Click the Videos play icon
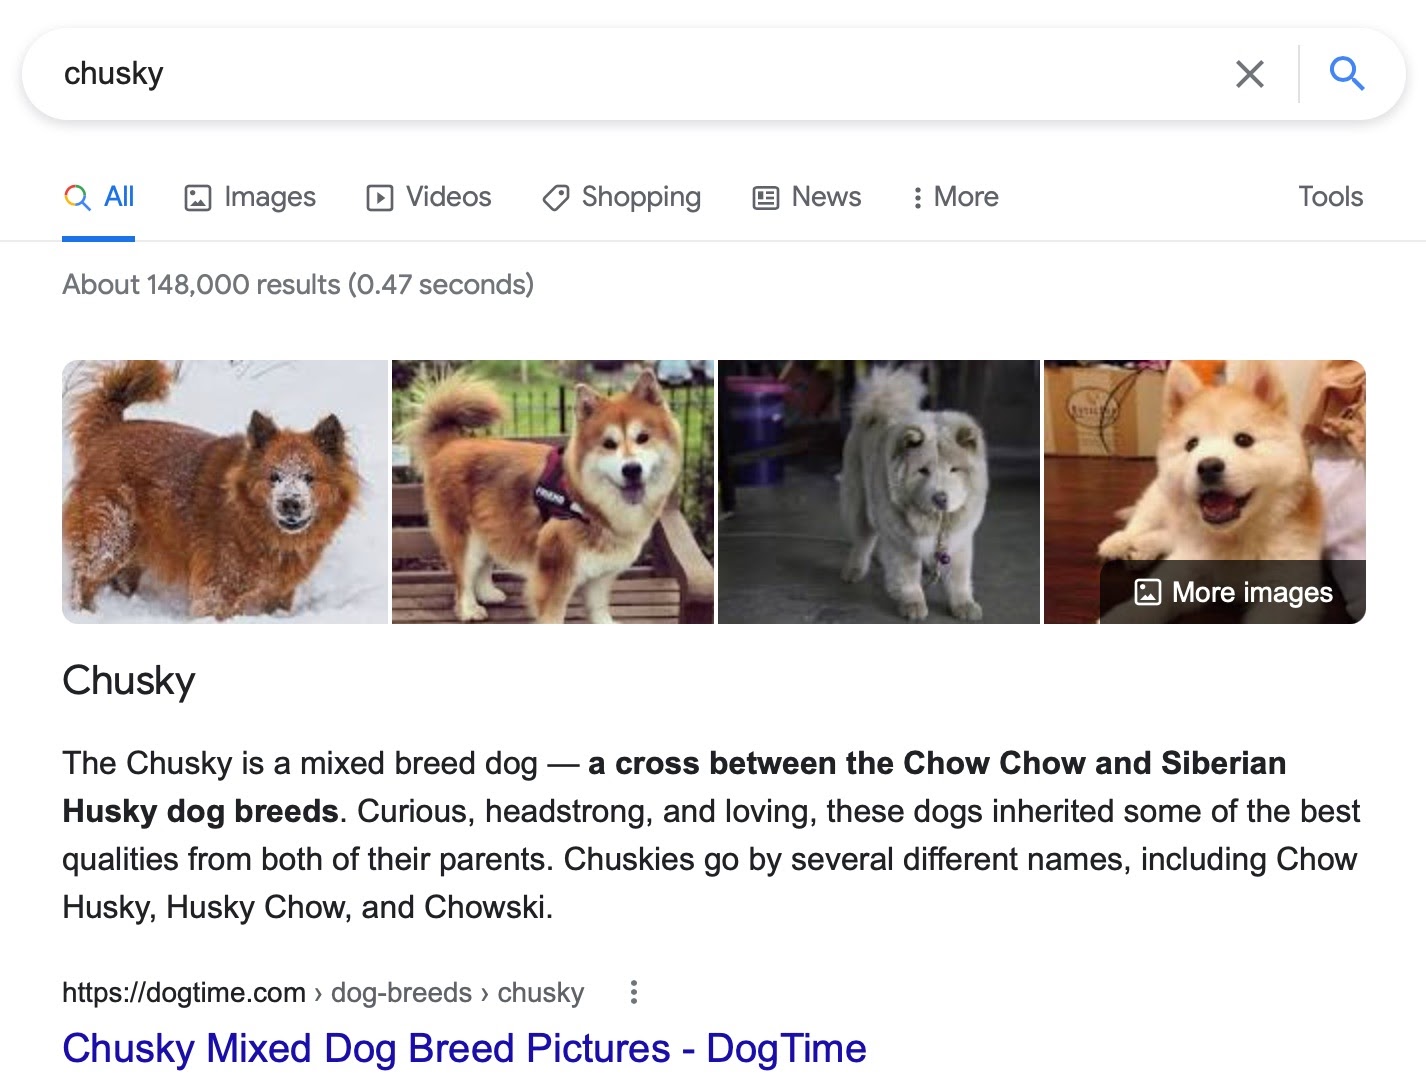Image resolution: width=1426 pixels, height=1092 pixels. [379, 197]
